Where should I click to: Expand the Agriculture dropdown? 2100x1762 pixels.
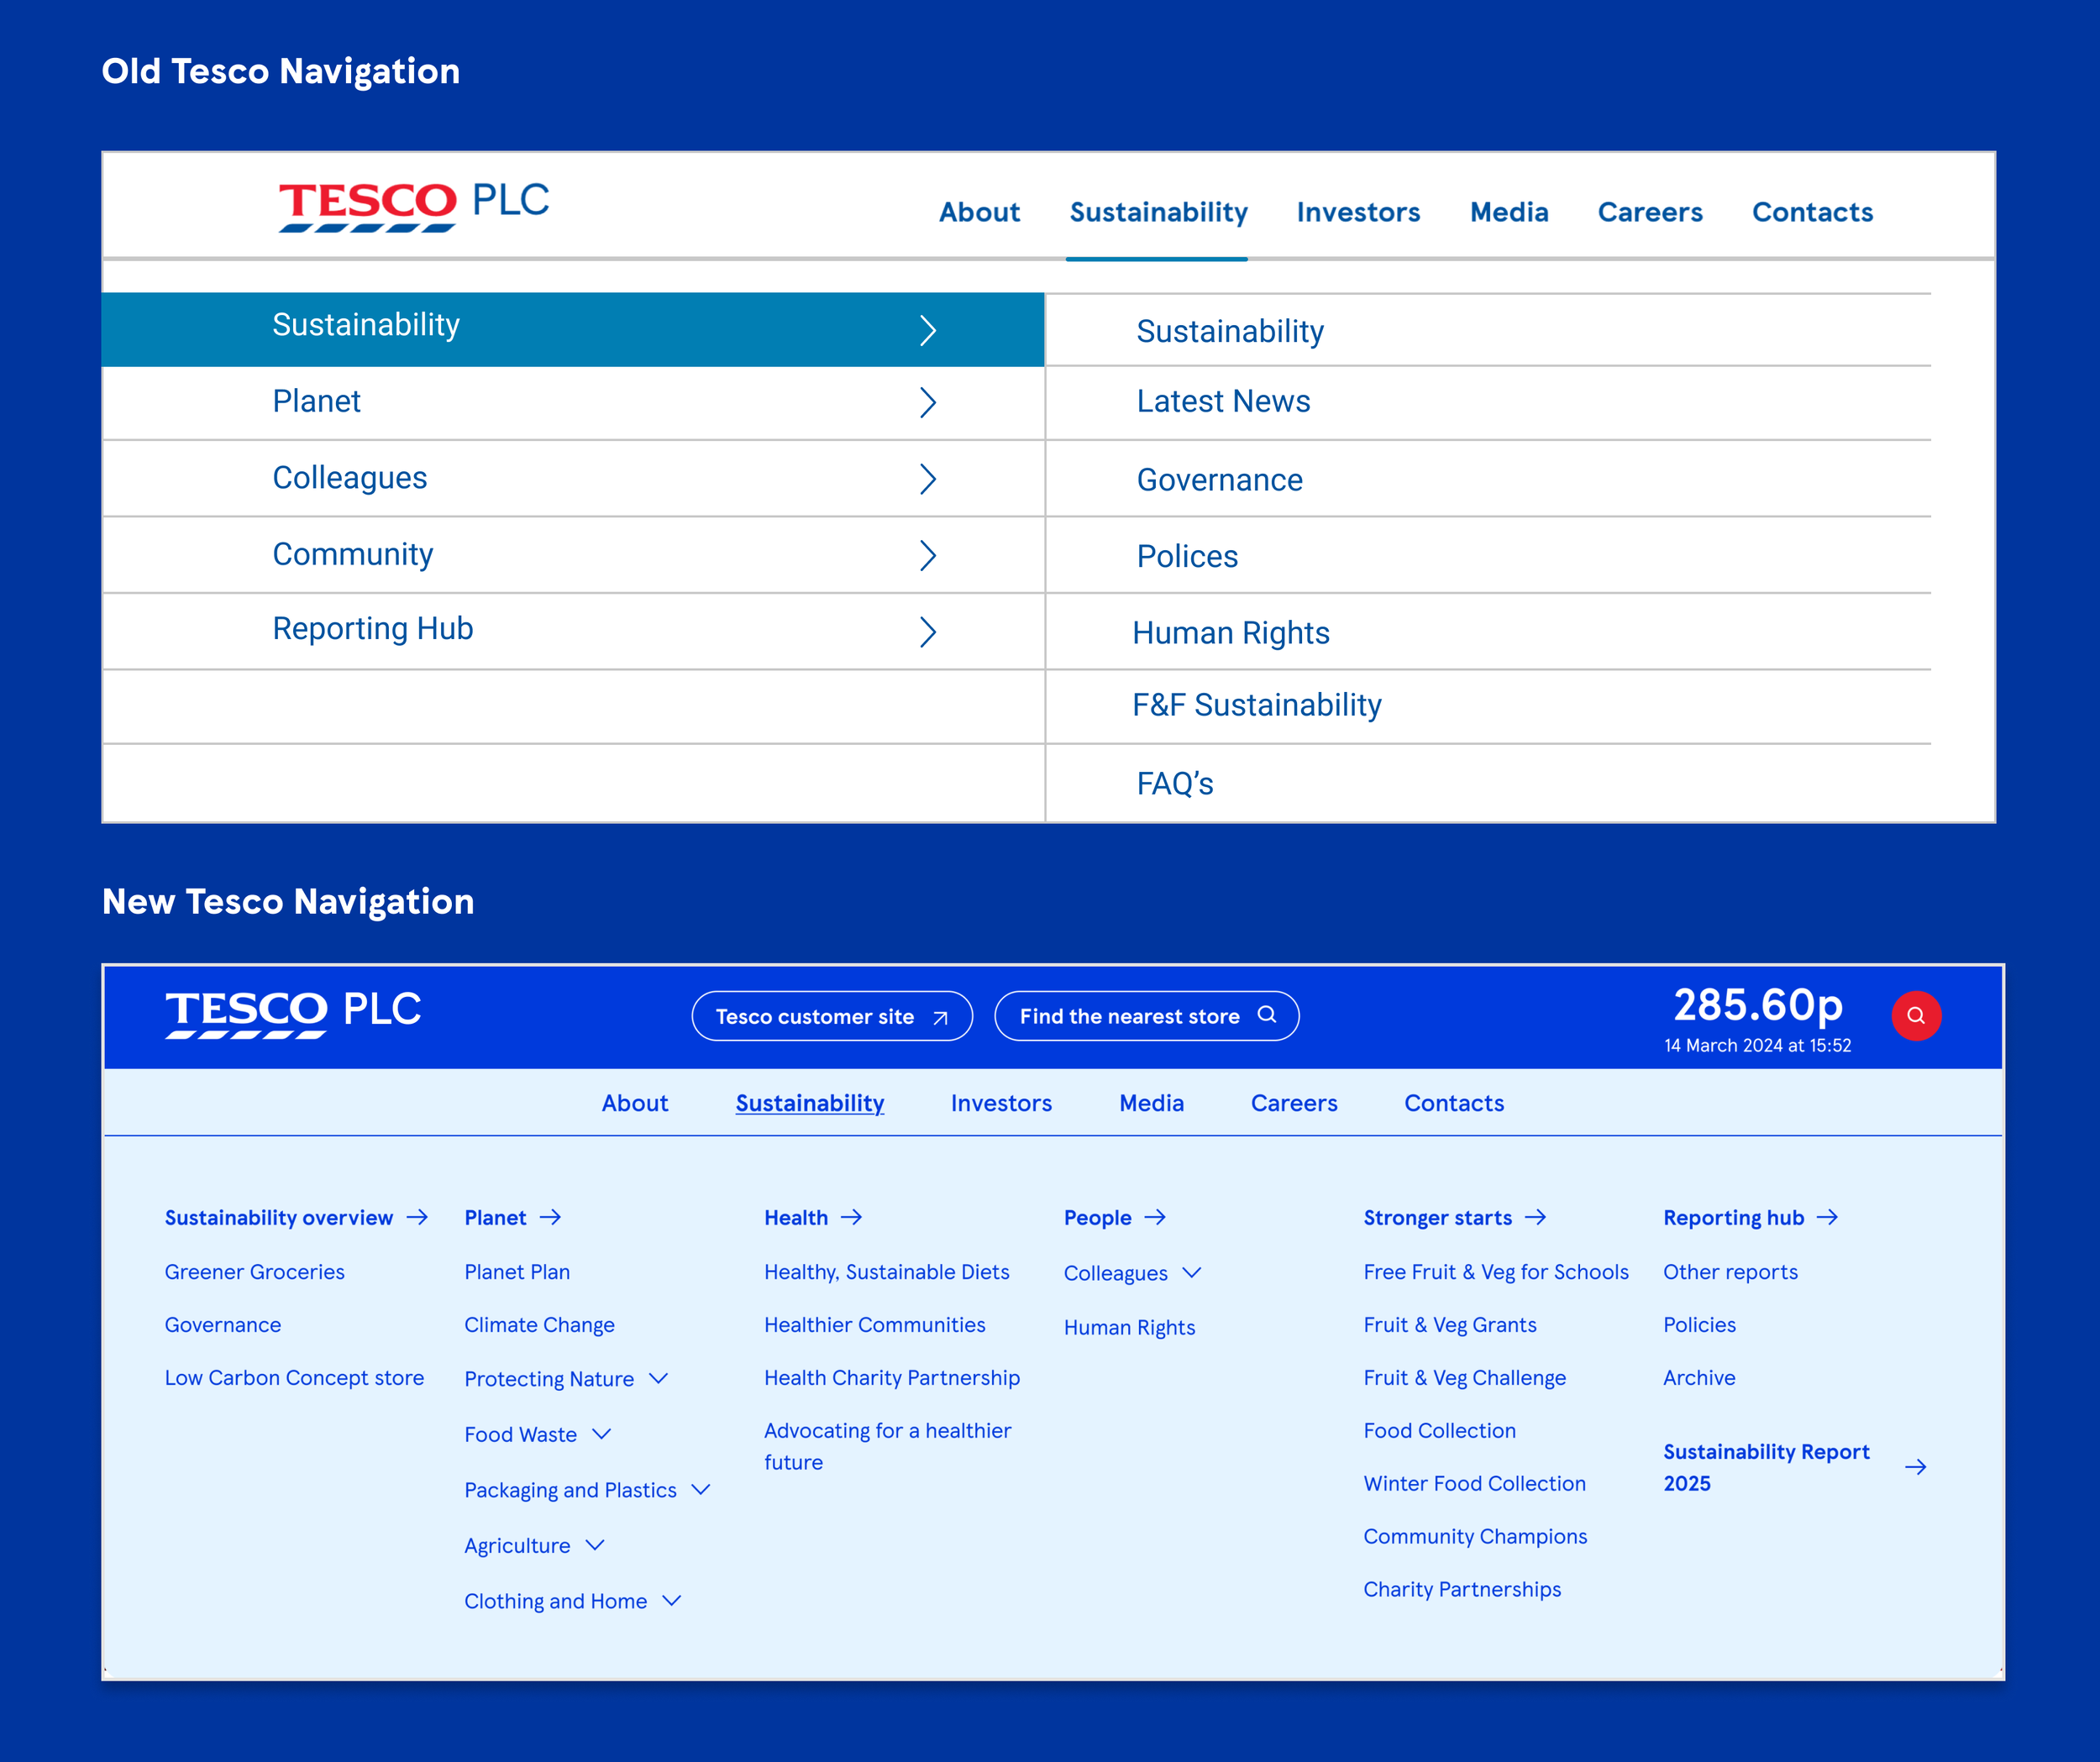(x=595, y=1545)
